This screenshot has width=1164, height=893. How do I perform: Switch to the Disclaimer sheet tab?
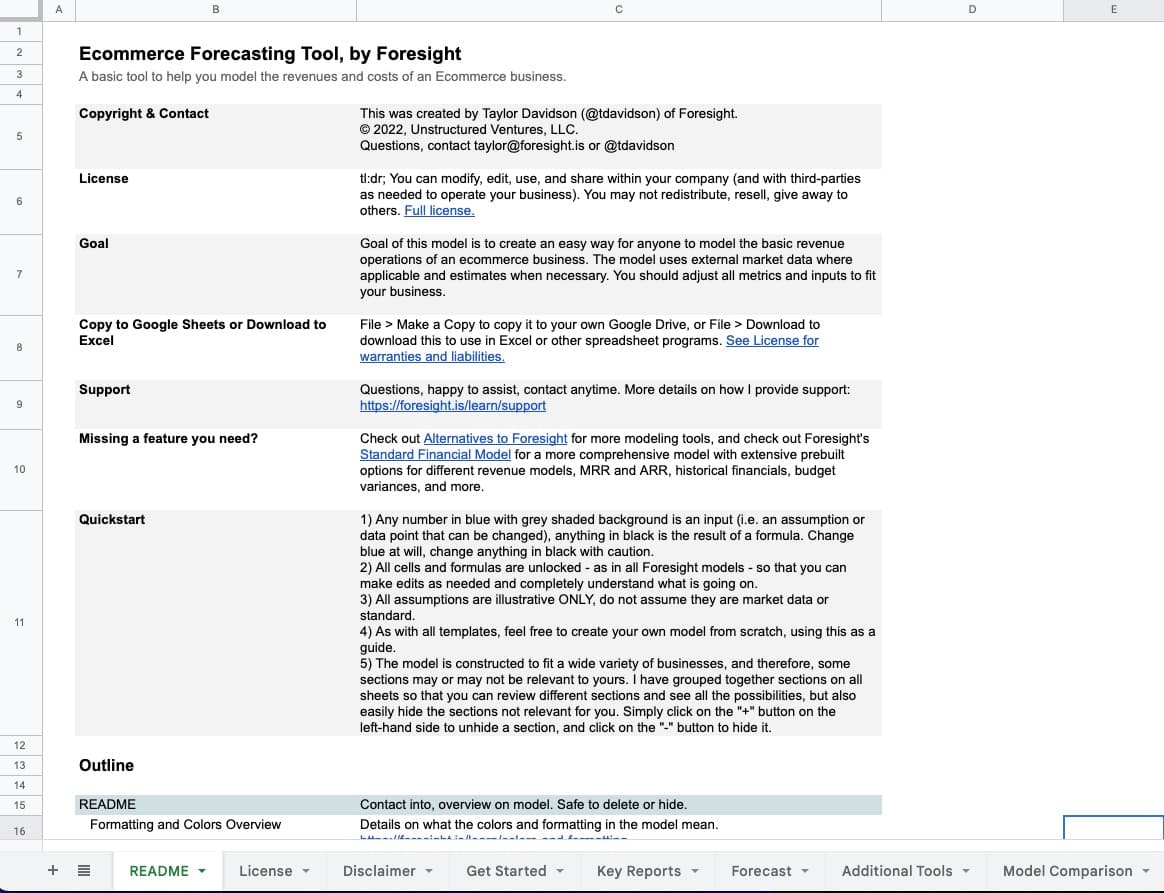pos(379,871)
